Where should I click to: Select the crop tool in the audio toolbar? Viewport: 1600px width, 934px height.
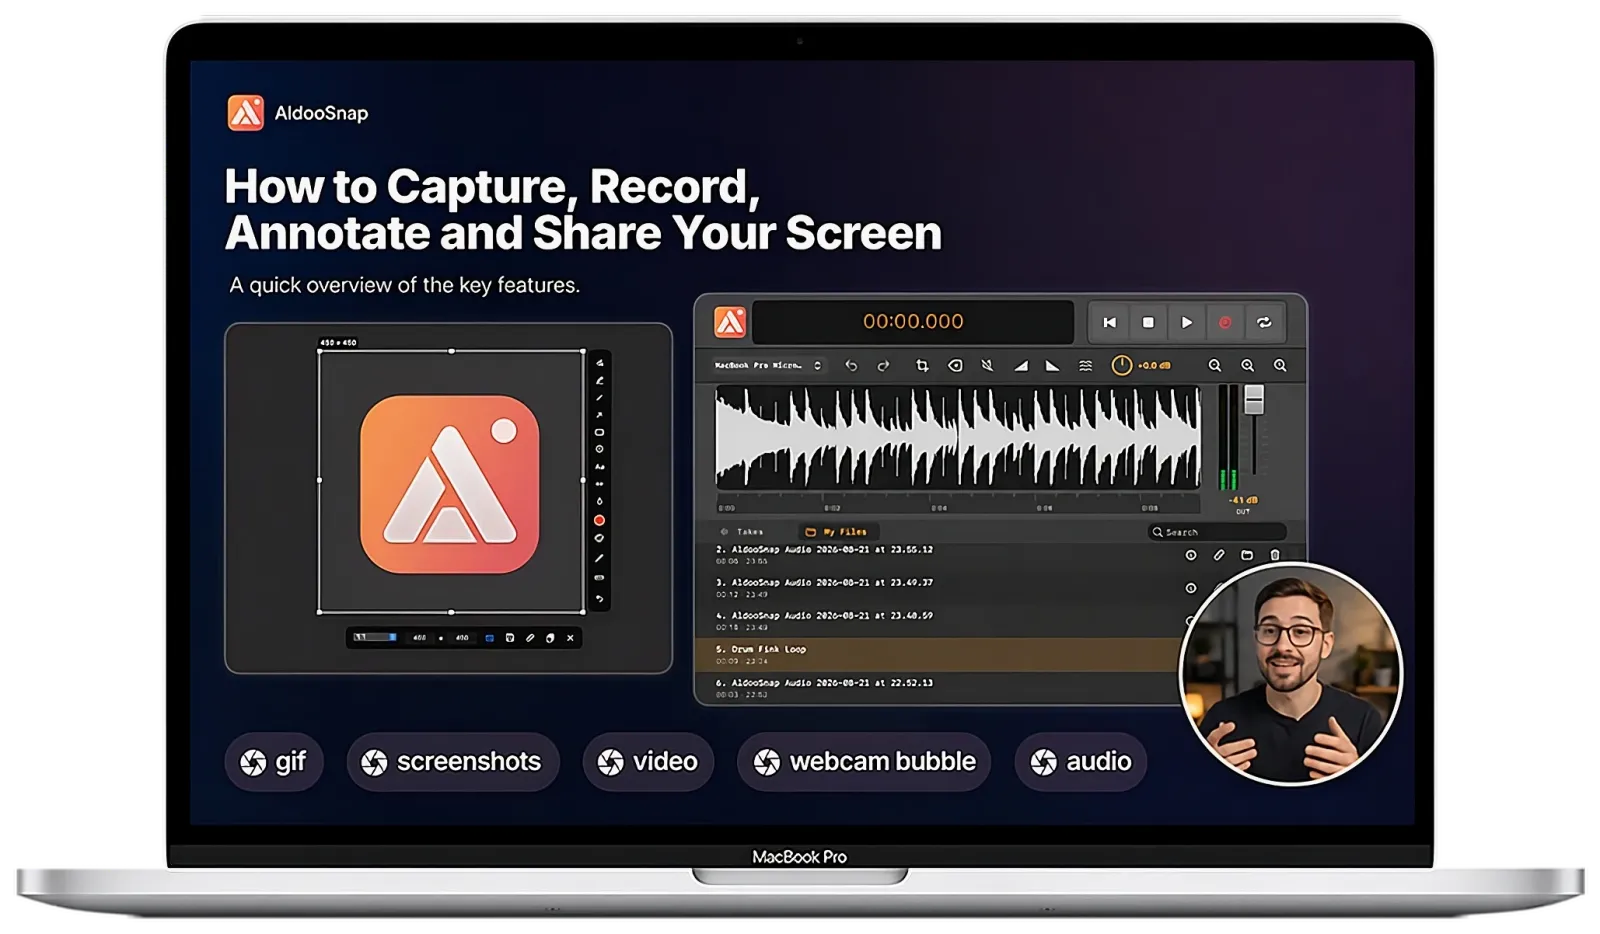pyautogui.click(x=922, y=366)
